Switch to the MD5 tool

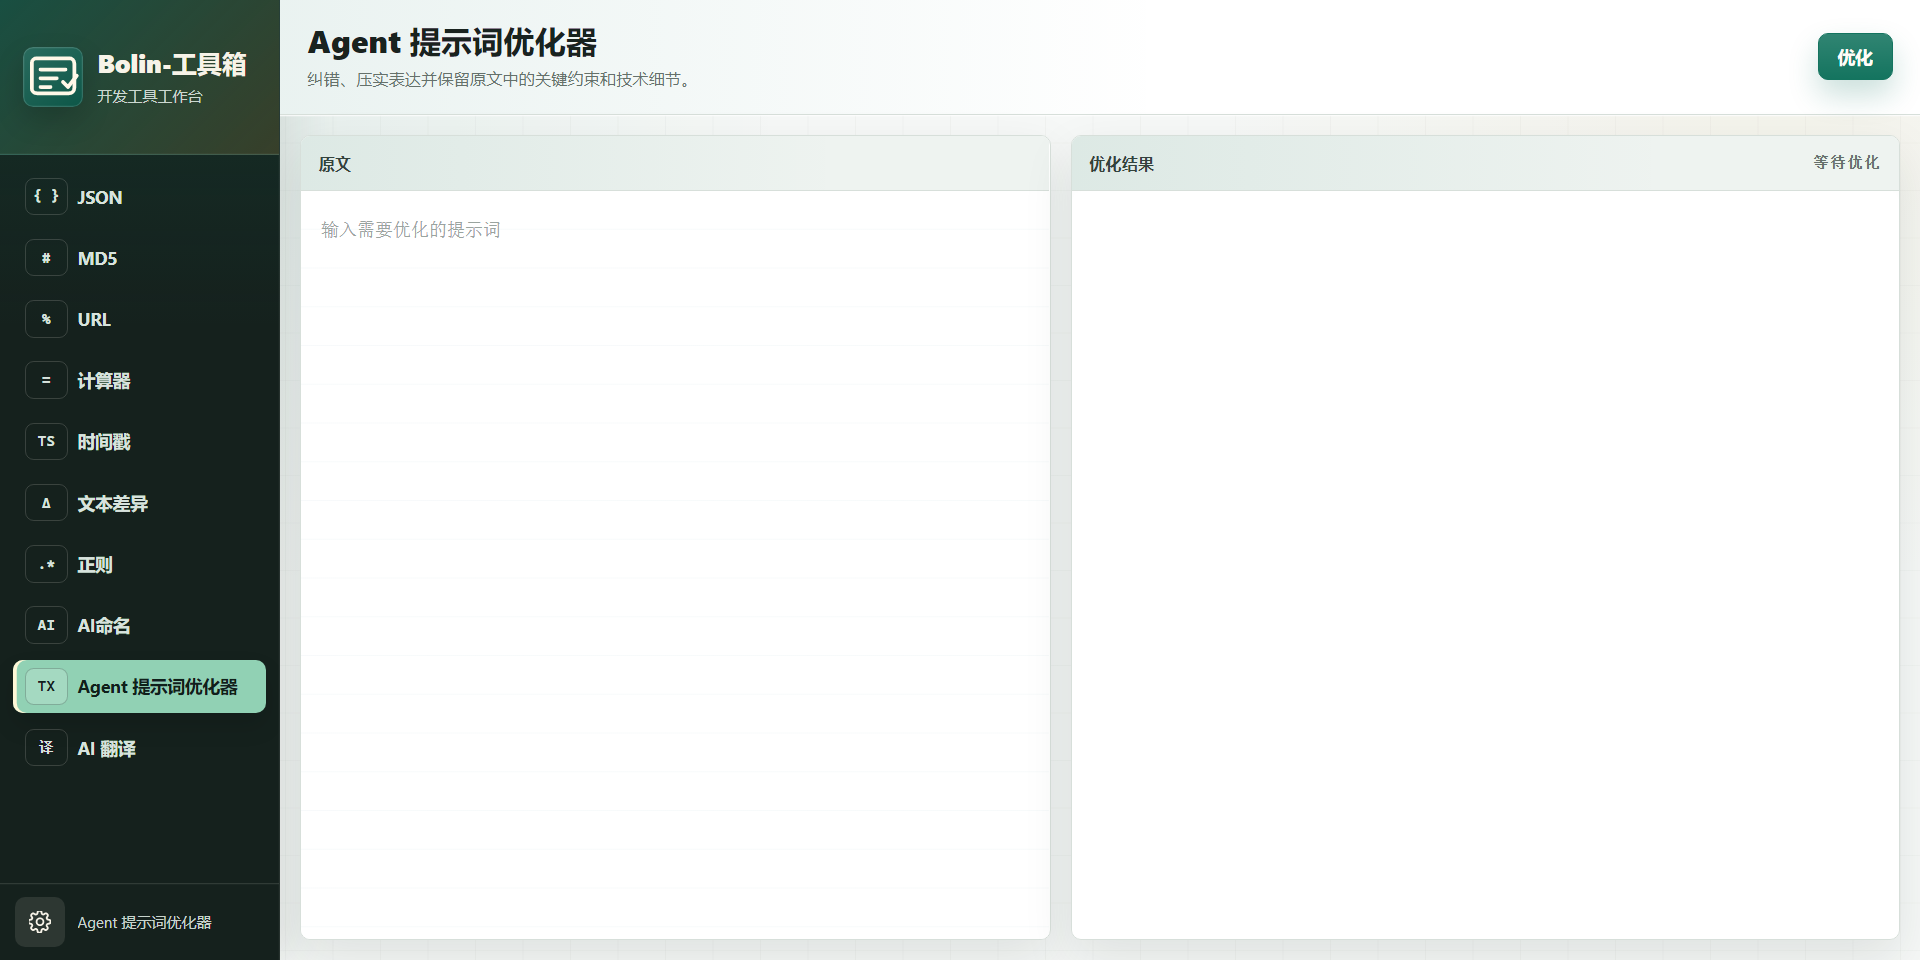(140, 258)
